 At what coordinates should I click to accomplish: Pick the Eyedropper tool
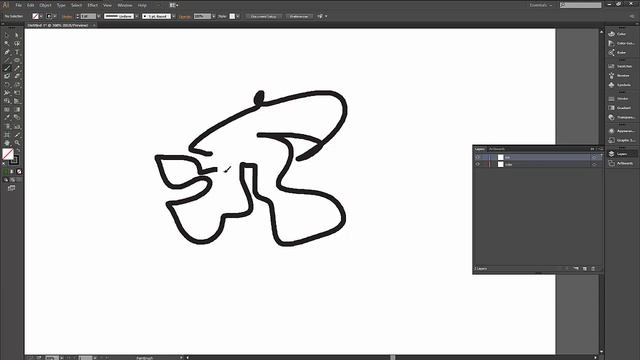pyautogui.click(x=7, y=118)
